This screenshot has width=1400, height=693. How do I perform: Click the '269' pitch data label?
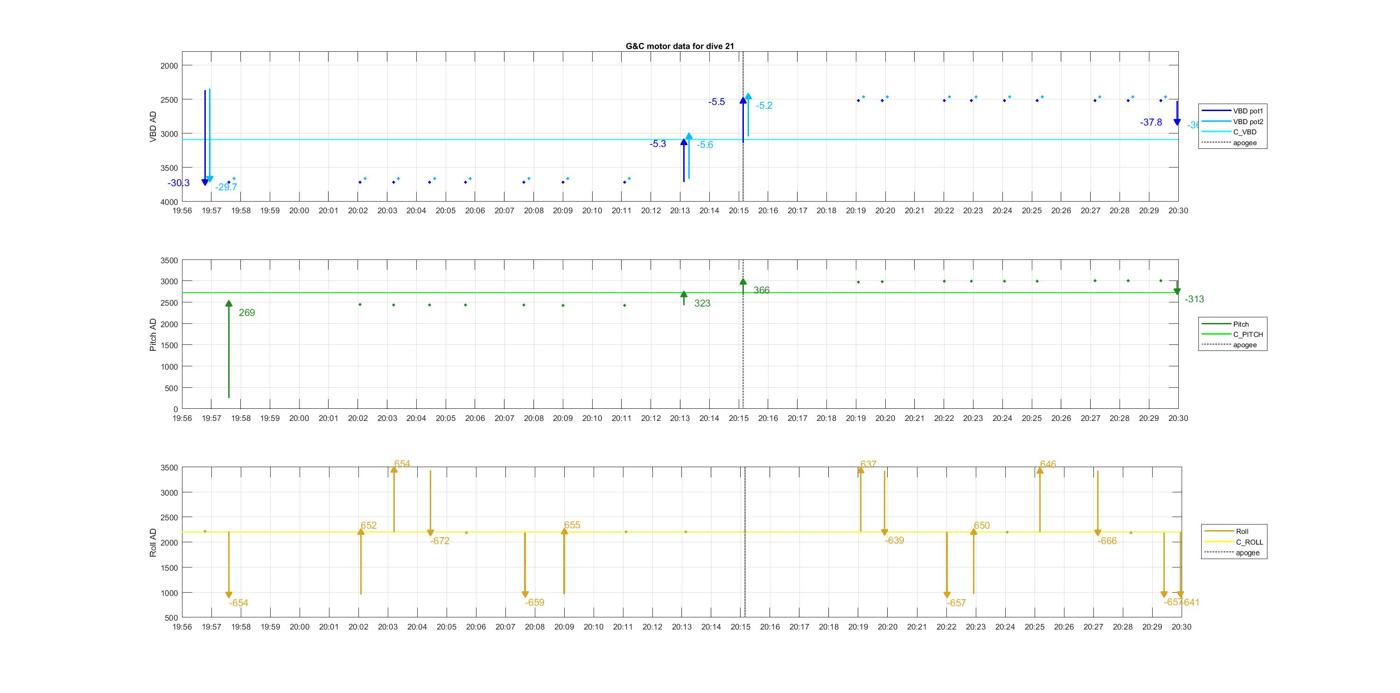click(x=247, y=313)
